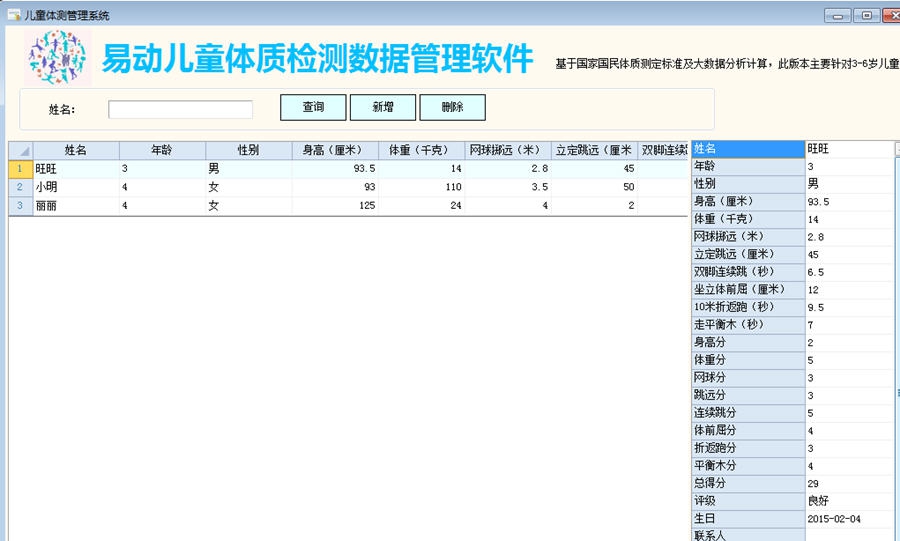This screenshot has width=900, height=541.
Task: Click the 平衡木分 property label
Action: click(x=748, y=466)
